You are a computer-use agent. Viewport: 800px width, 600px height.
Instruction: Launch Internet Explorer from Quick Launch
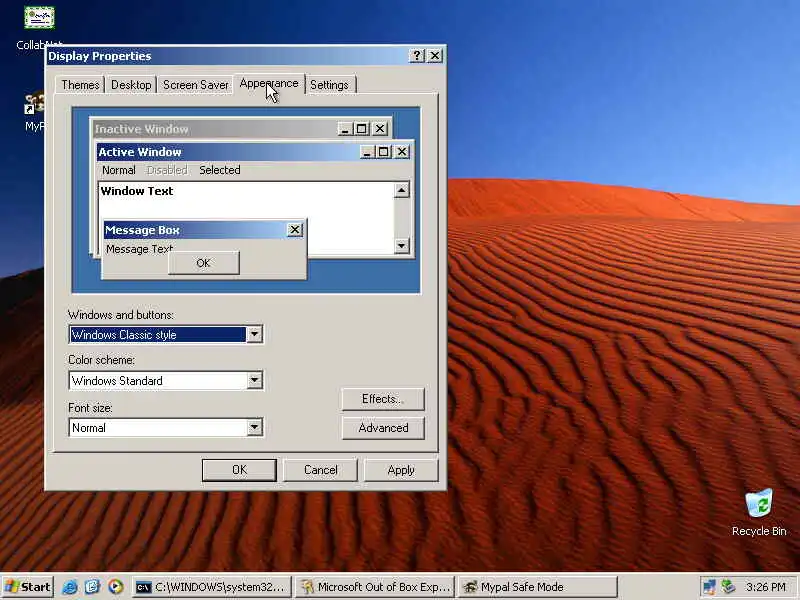click(x=70, y=587)
